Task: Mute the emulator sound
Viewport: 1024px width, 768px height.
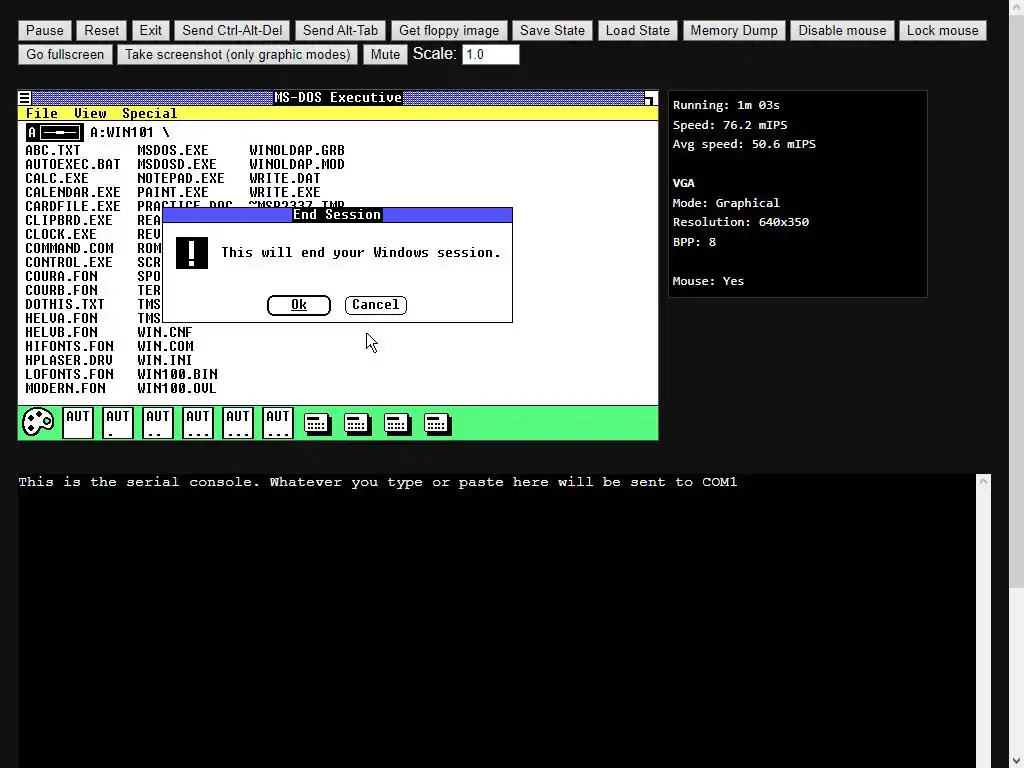Action: 385,55
